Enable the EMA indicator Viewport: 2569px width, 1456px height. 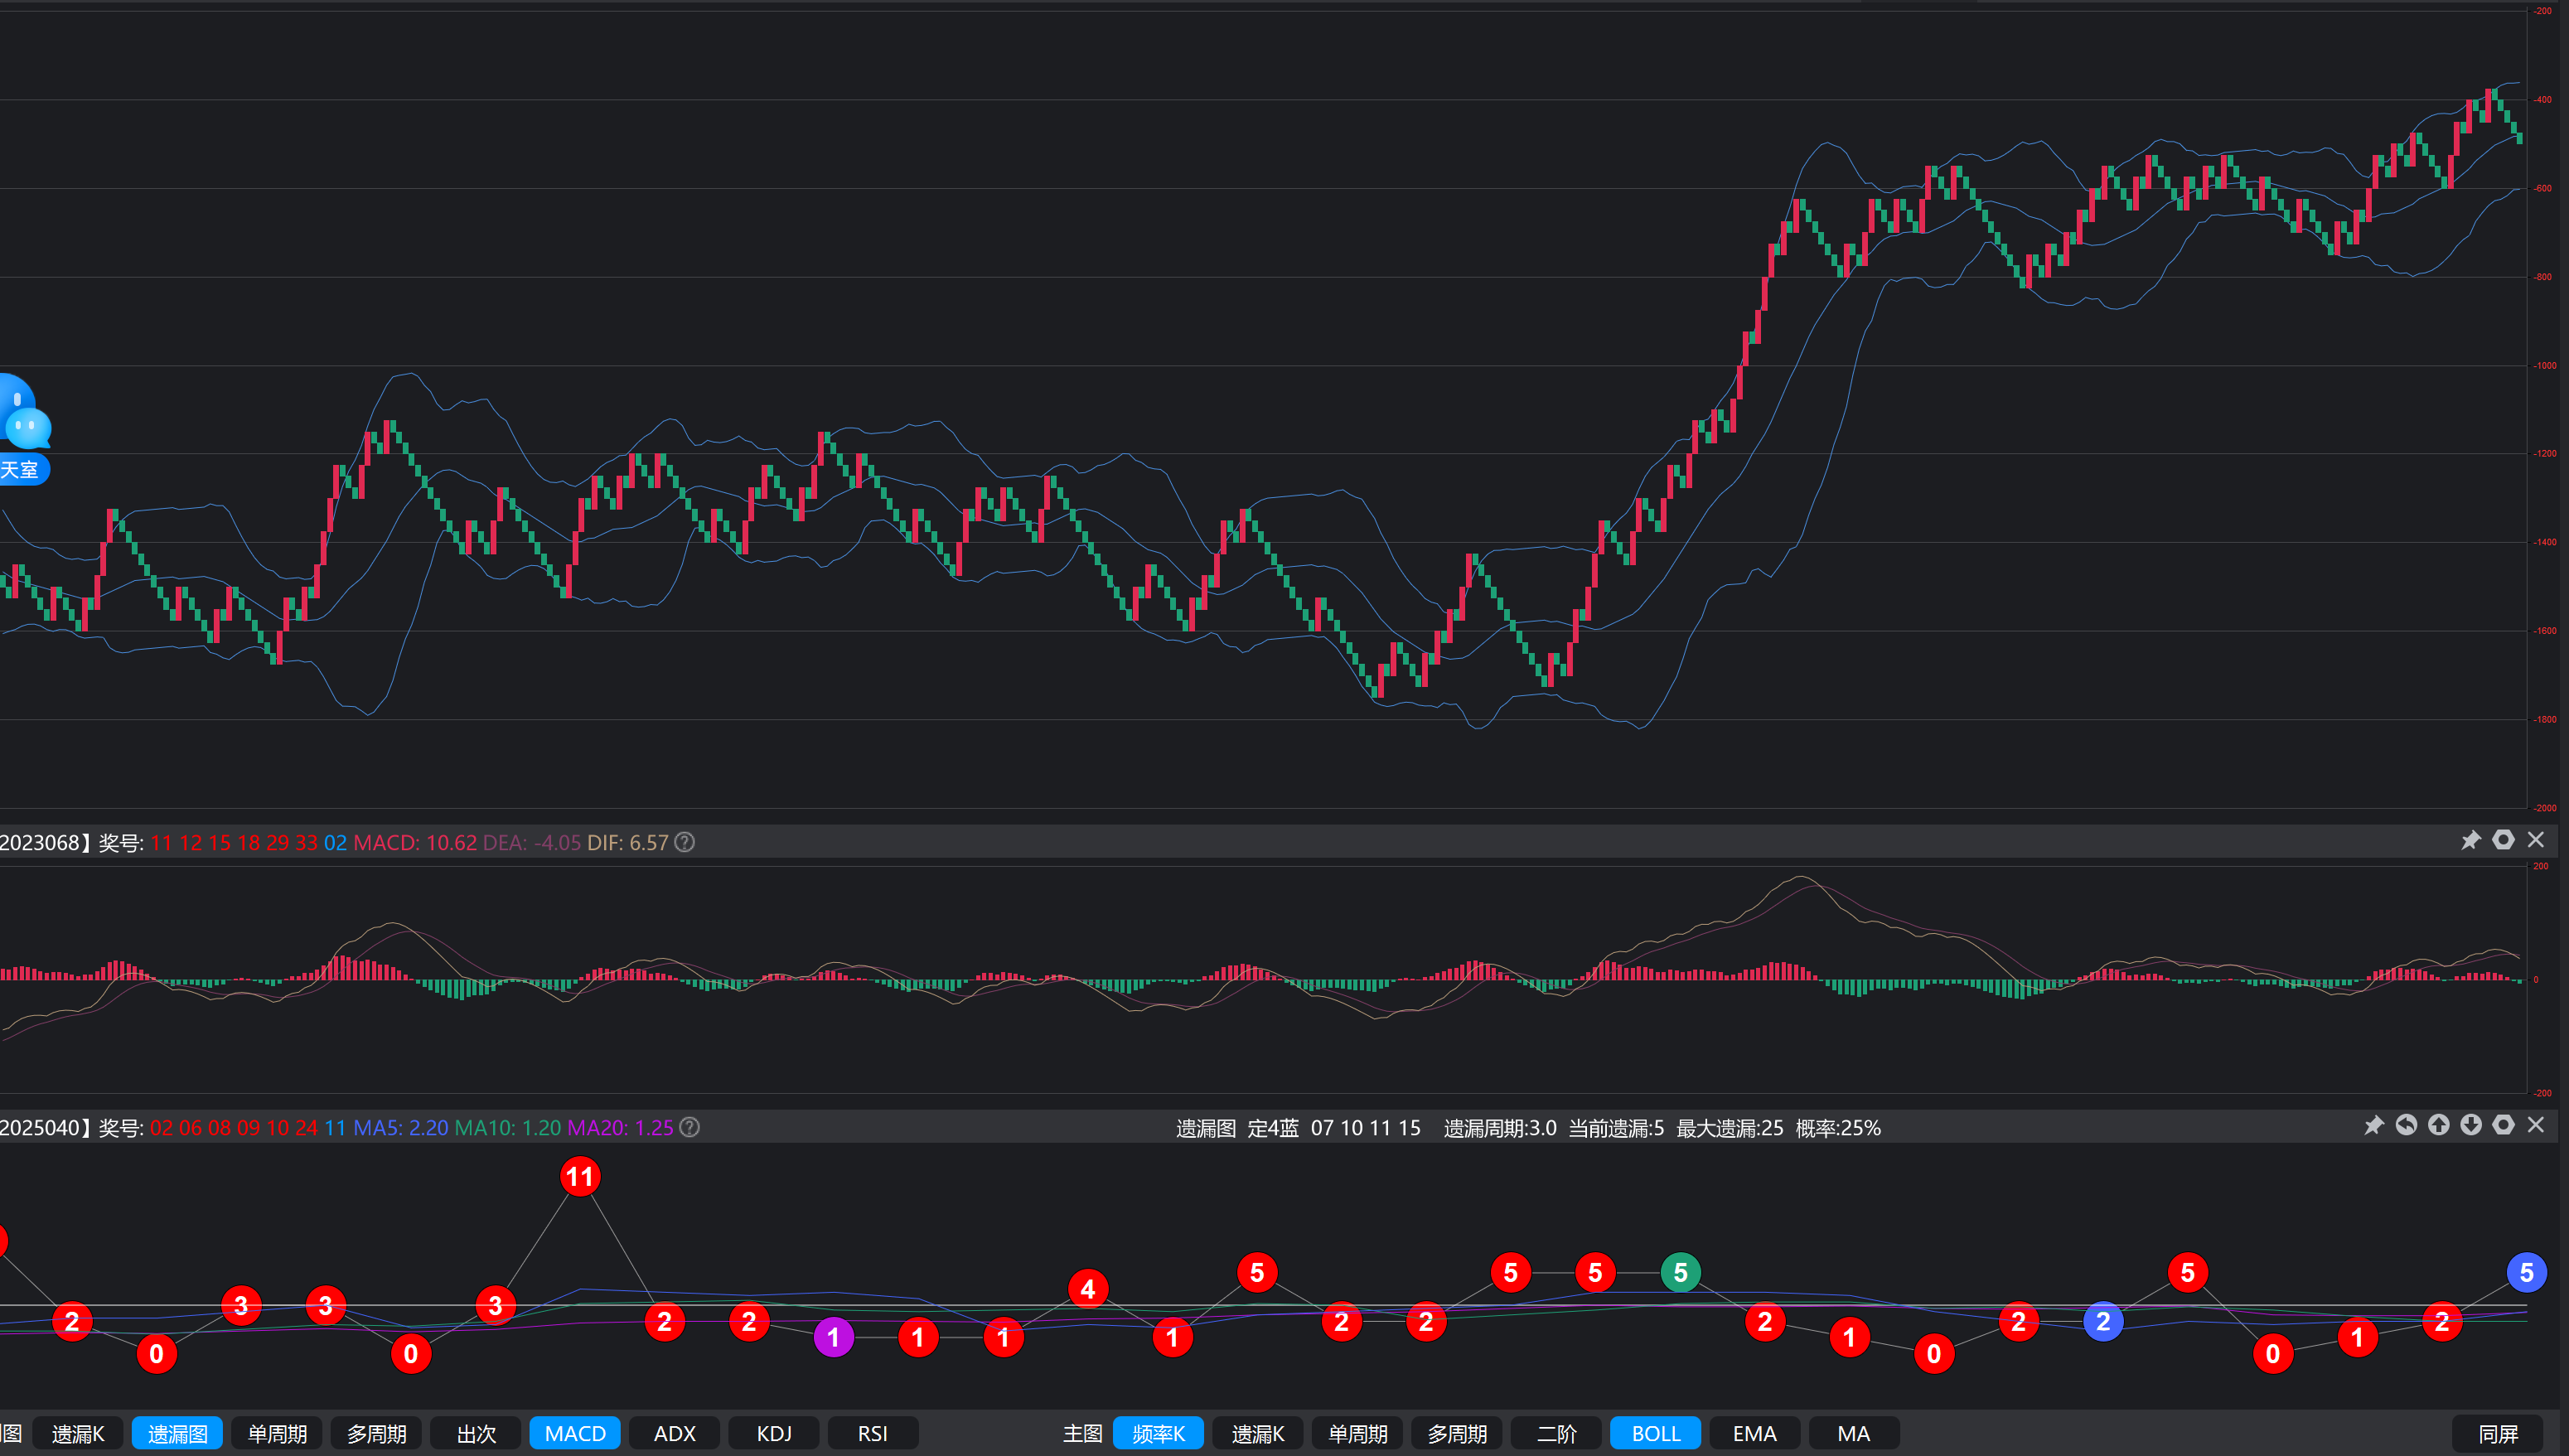pyautogui.click(x=1754, y=1433)
